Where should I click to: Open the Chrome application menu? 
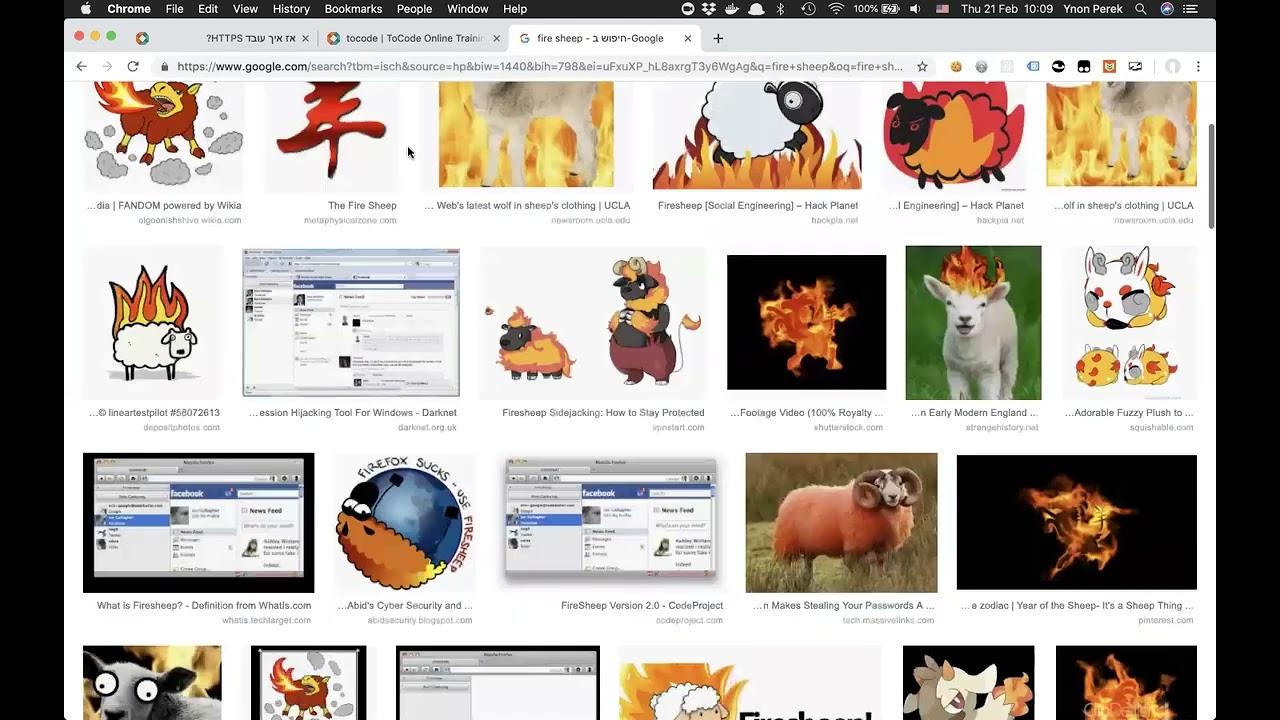point(128,9)
